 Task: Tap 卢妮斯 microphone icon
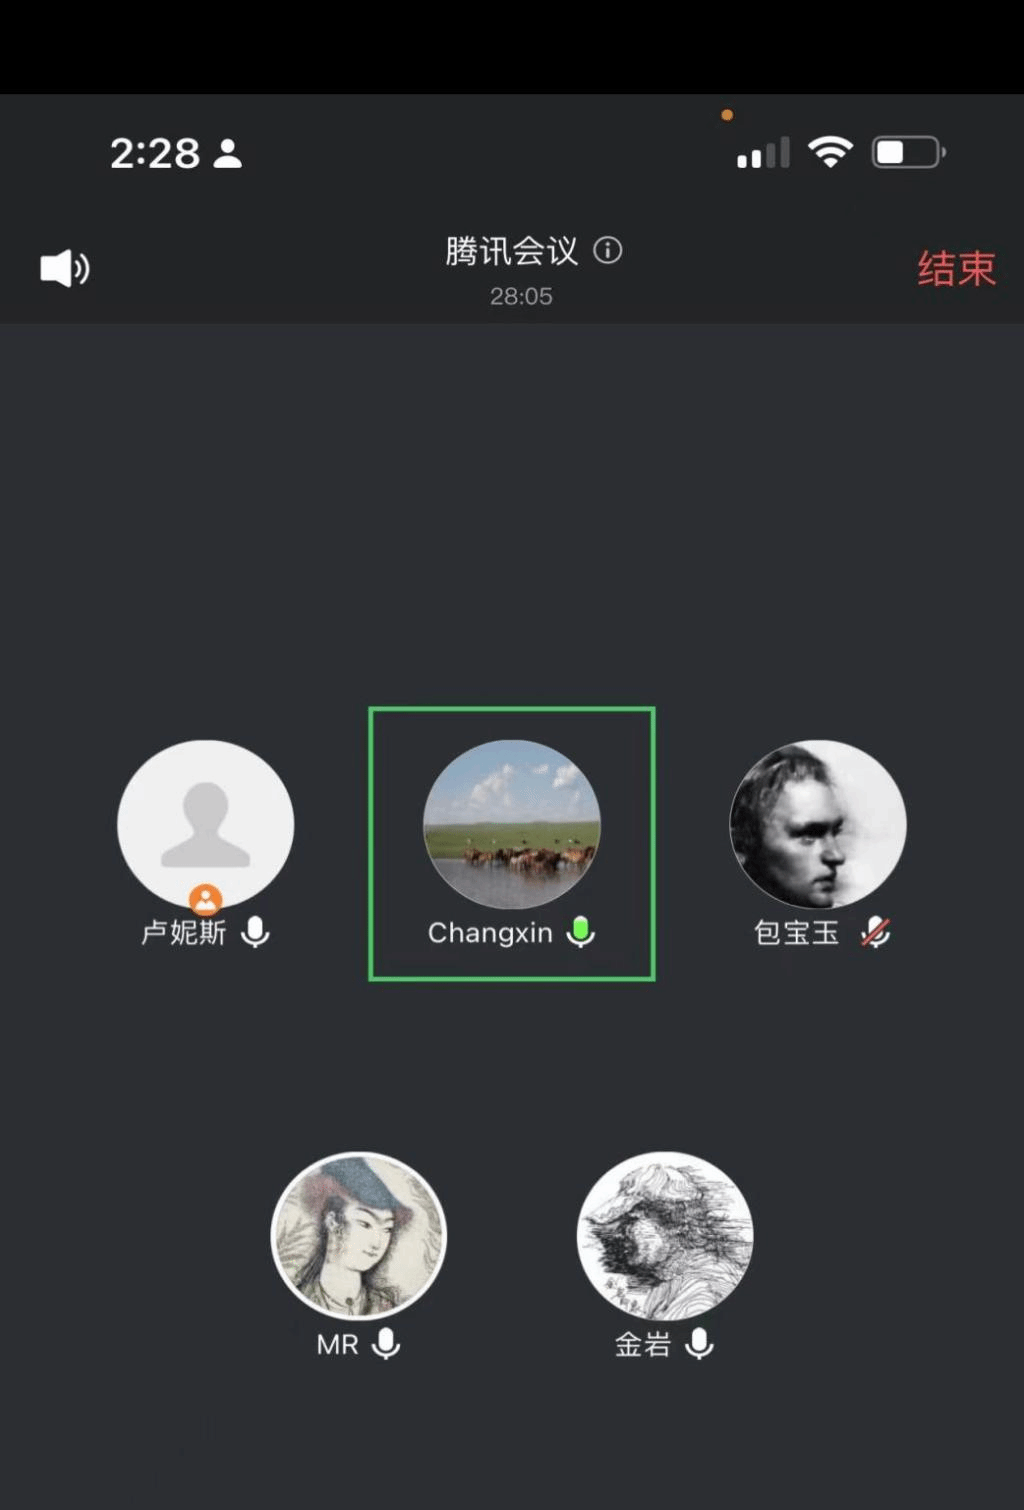coord(256,932)
